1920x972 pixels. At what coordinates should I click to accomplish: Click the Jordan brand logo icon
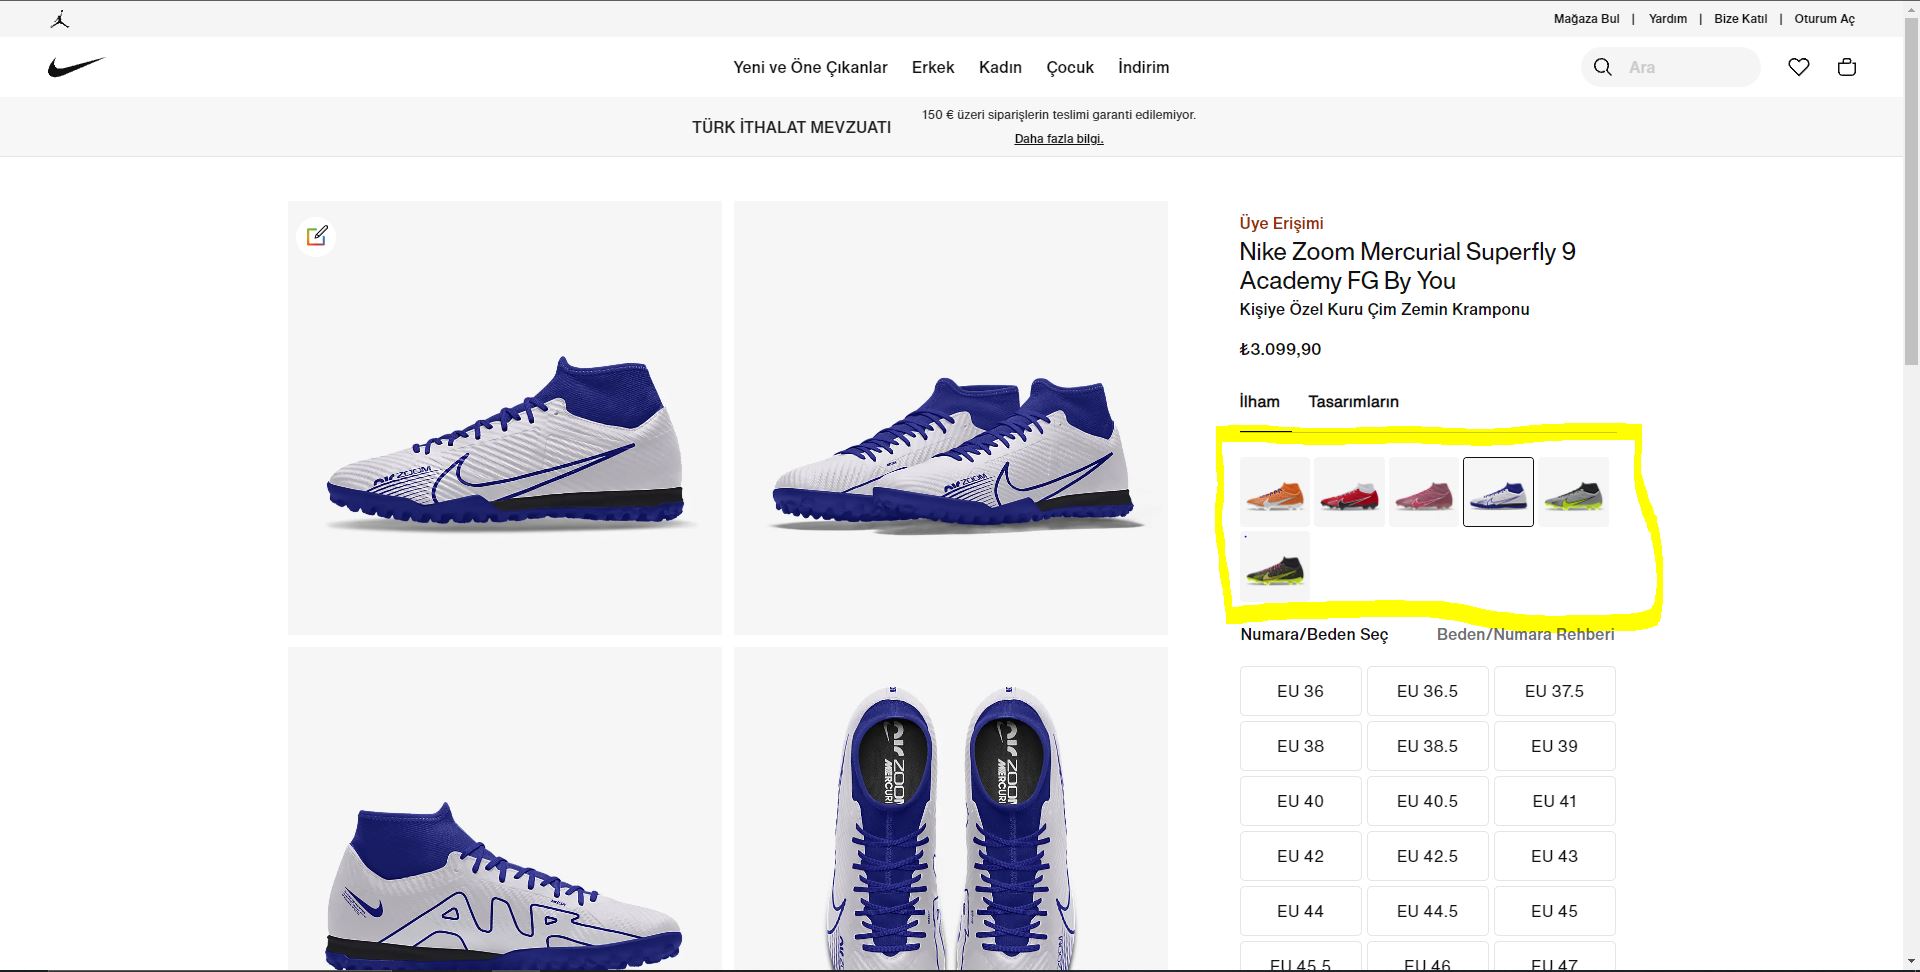click(x=60, y=19)
